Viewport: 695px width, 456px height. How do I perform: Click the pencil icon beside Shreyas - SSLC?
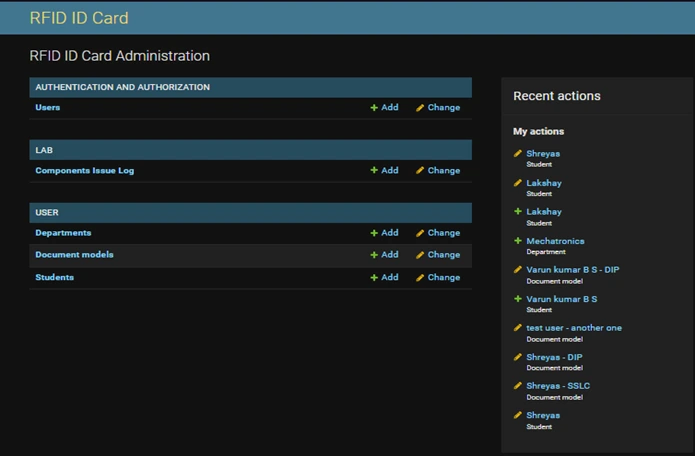pyautogui.click(x=517, y=386)
